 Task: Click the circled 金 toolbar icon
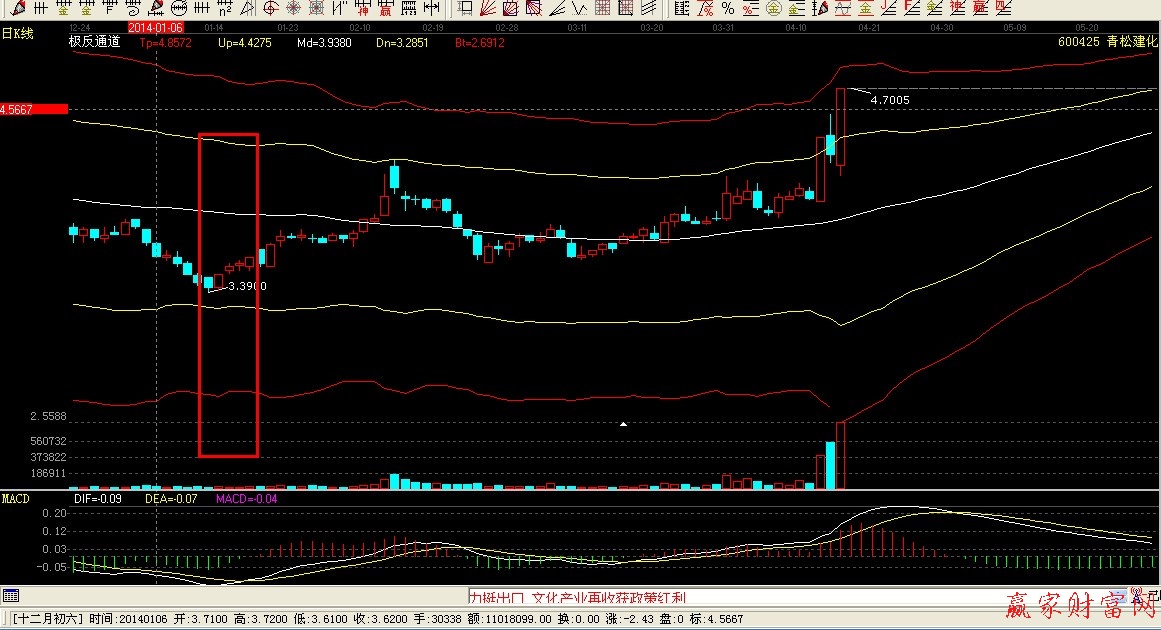(x=773, y=8)
